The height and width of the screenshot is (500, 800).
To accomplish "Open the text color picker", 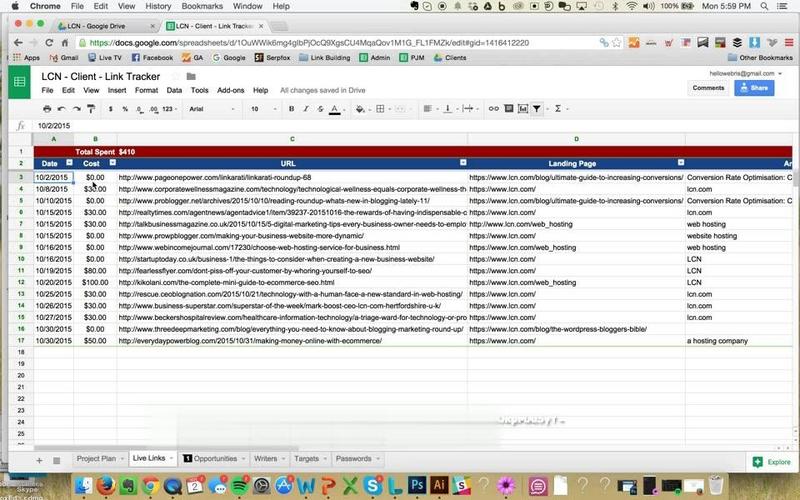I will coord(335,109).
